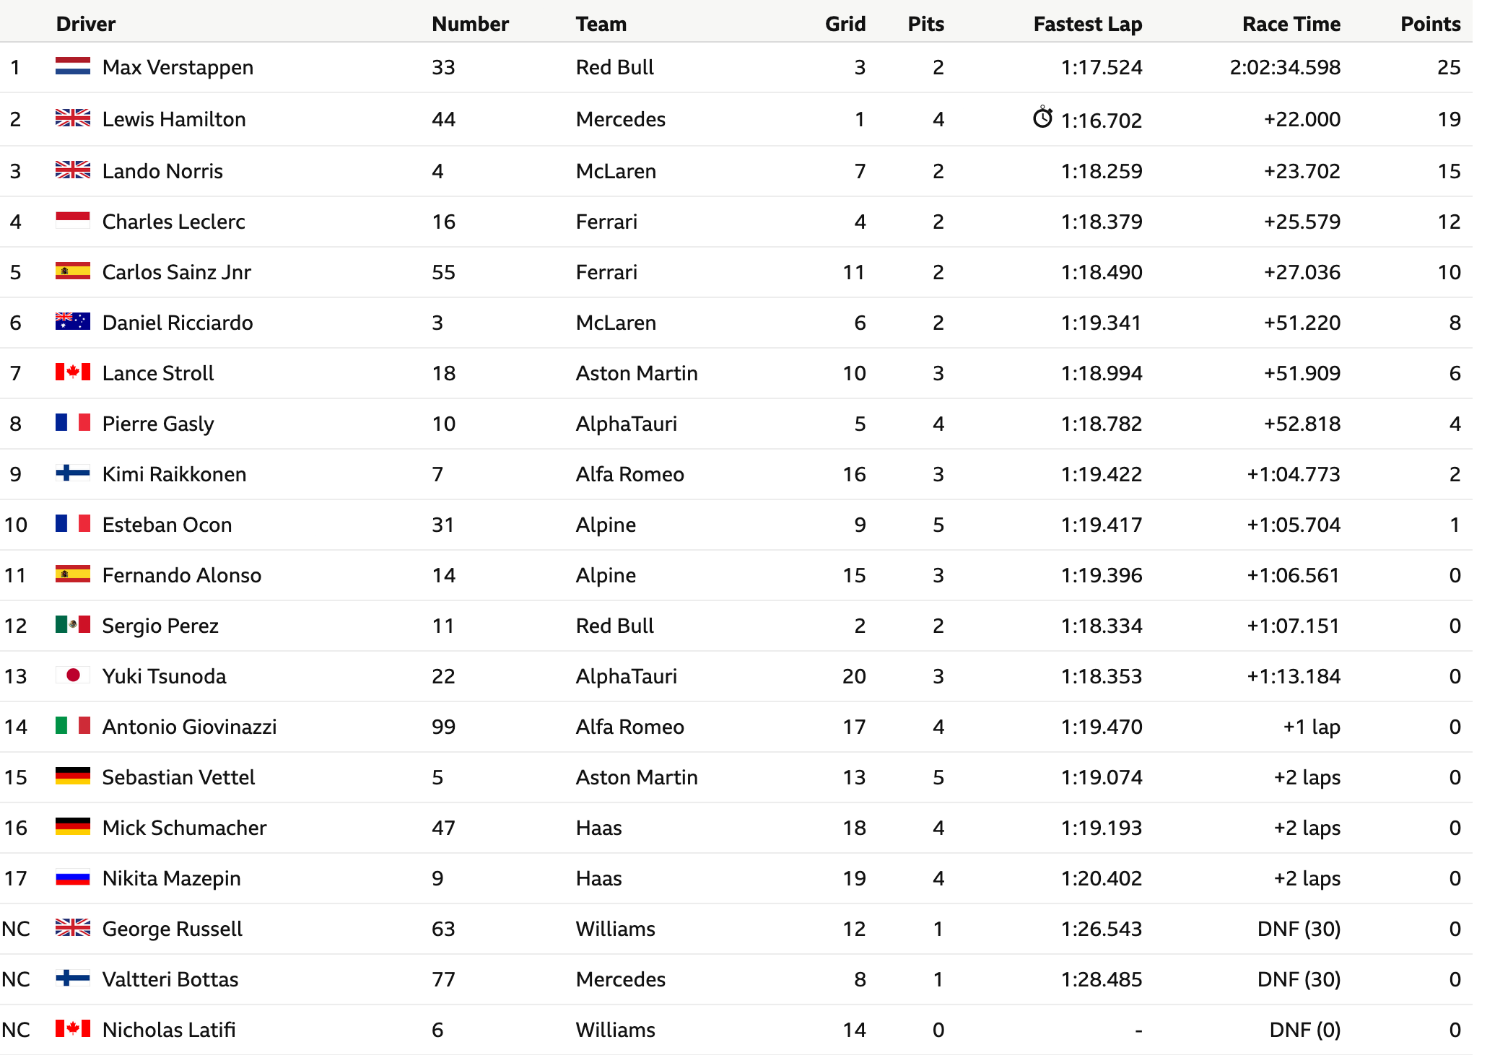Click the Points column header
The width and height of the screenshot is (1500, 1055).
[x=1430, y=24]
